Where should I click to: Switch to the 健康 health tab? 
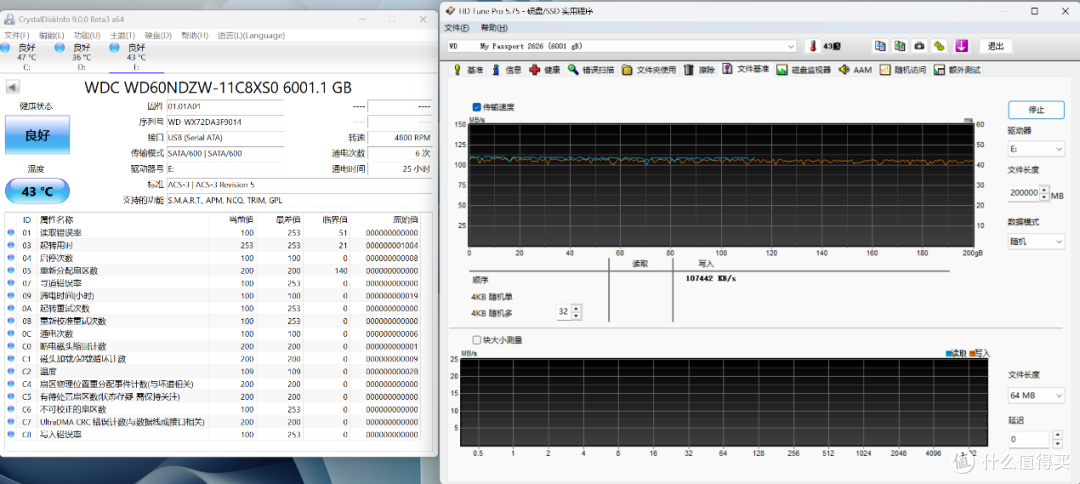tap(546, 70)
